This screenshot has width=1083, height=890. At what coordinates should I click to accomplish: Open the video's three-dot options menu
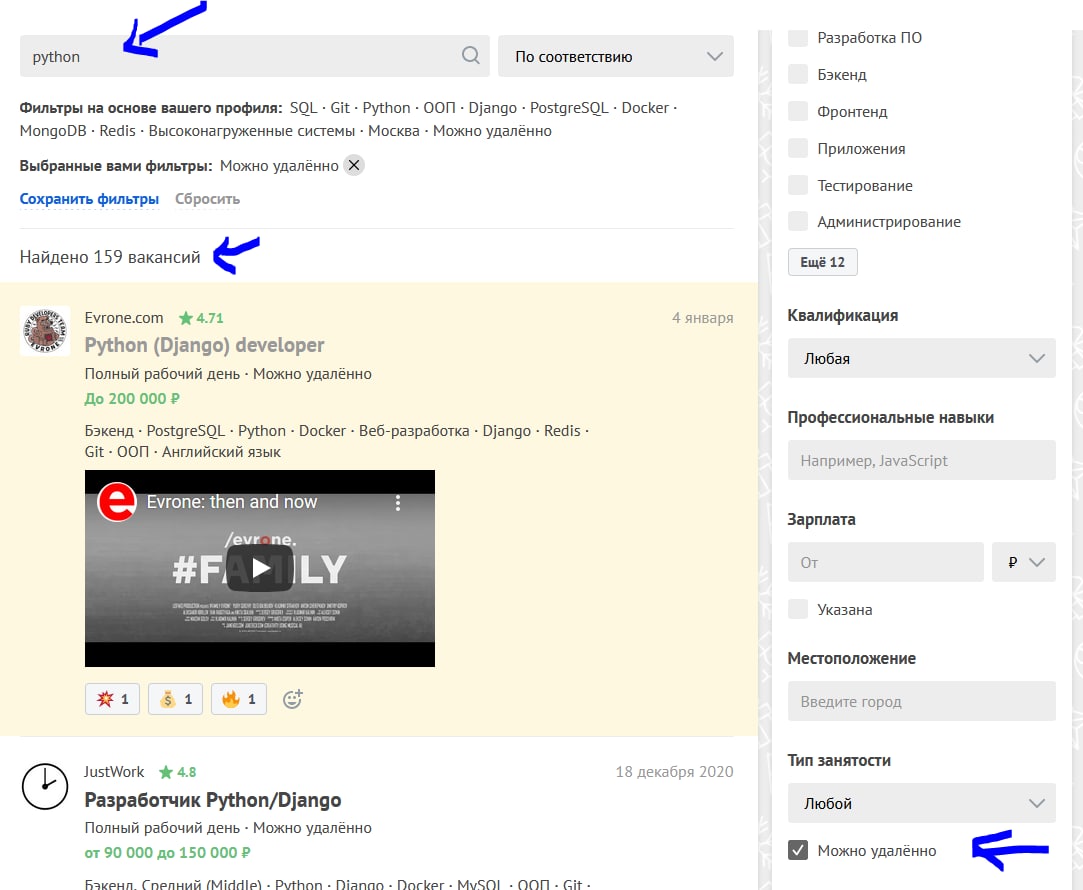[398, 503]
